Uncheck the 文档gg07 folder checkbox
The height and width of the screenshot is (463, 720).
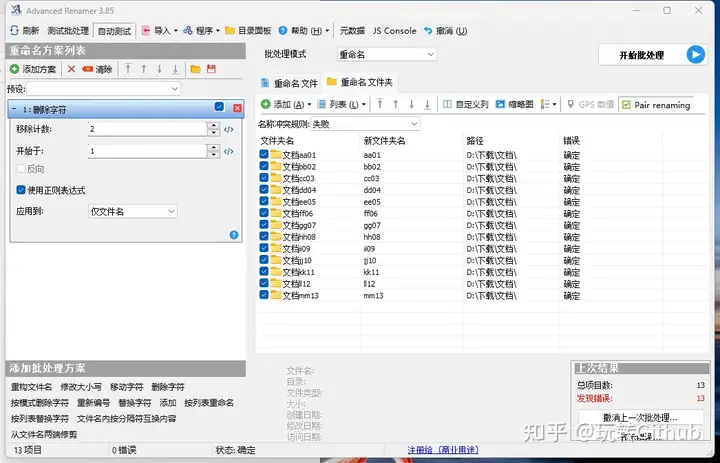click(264, 224)
